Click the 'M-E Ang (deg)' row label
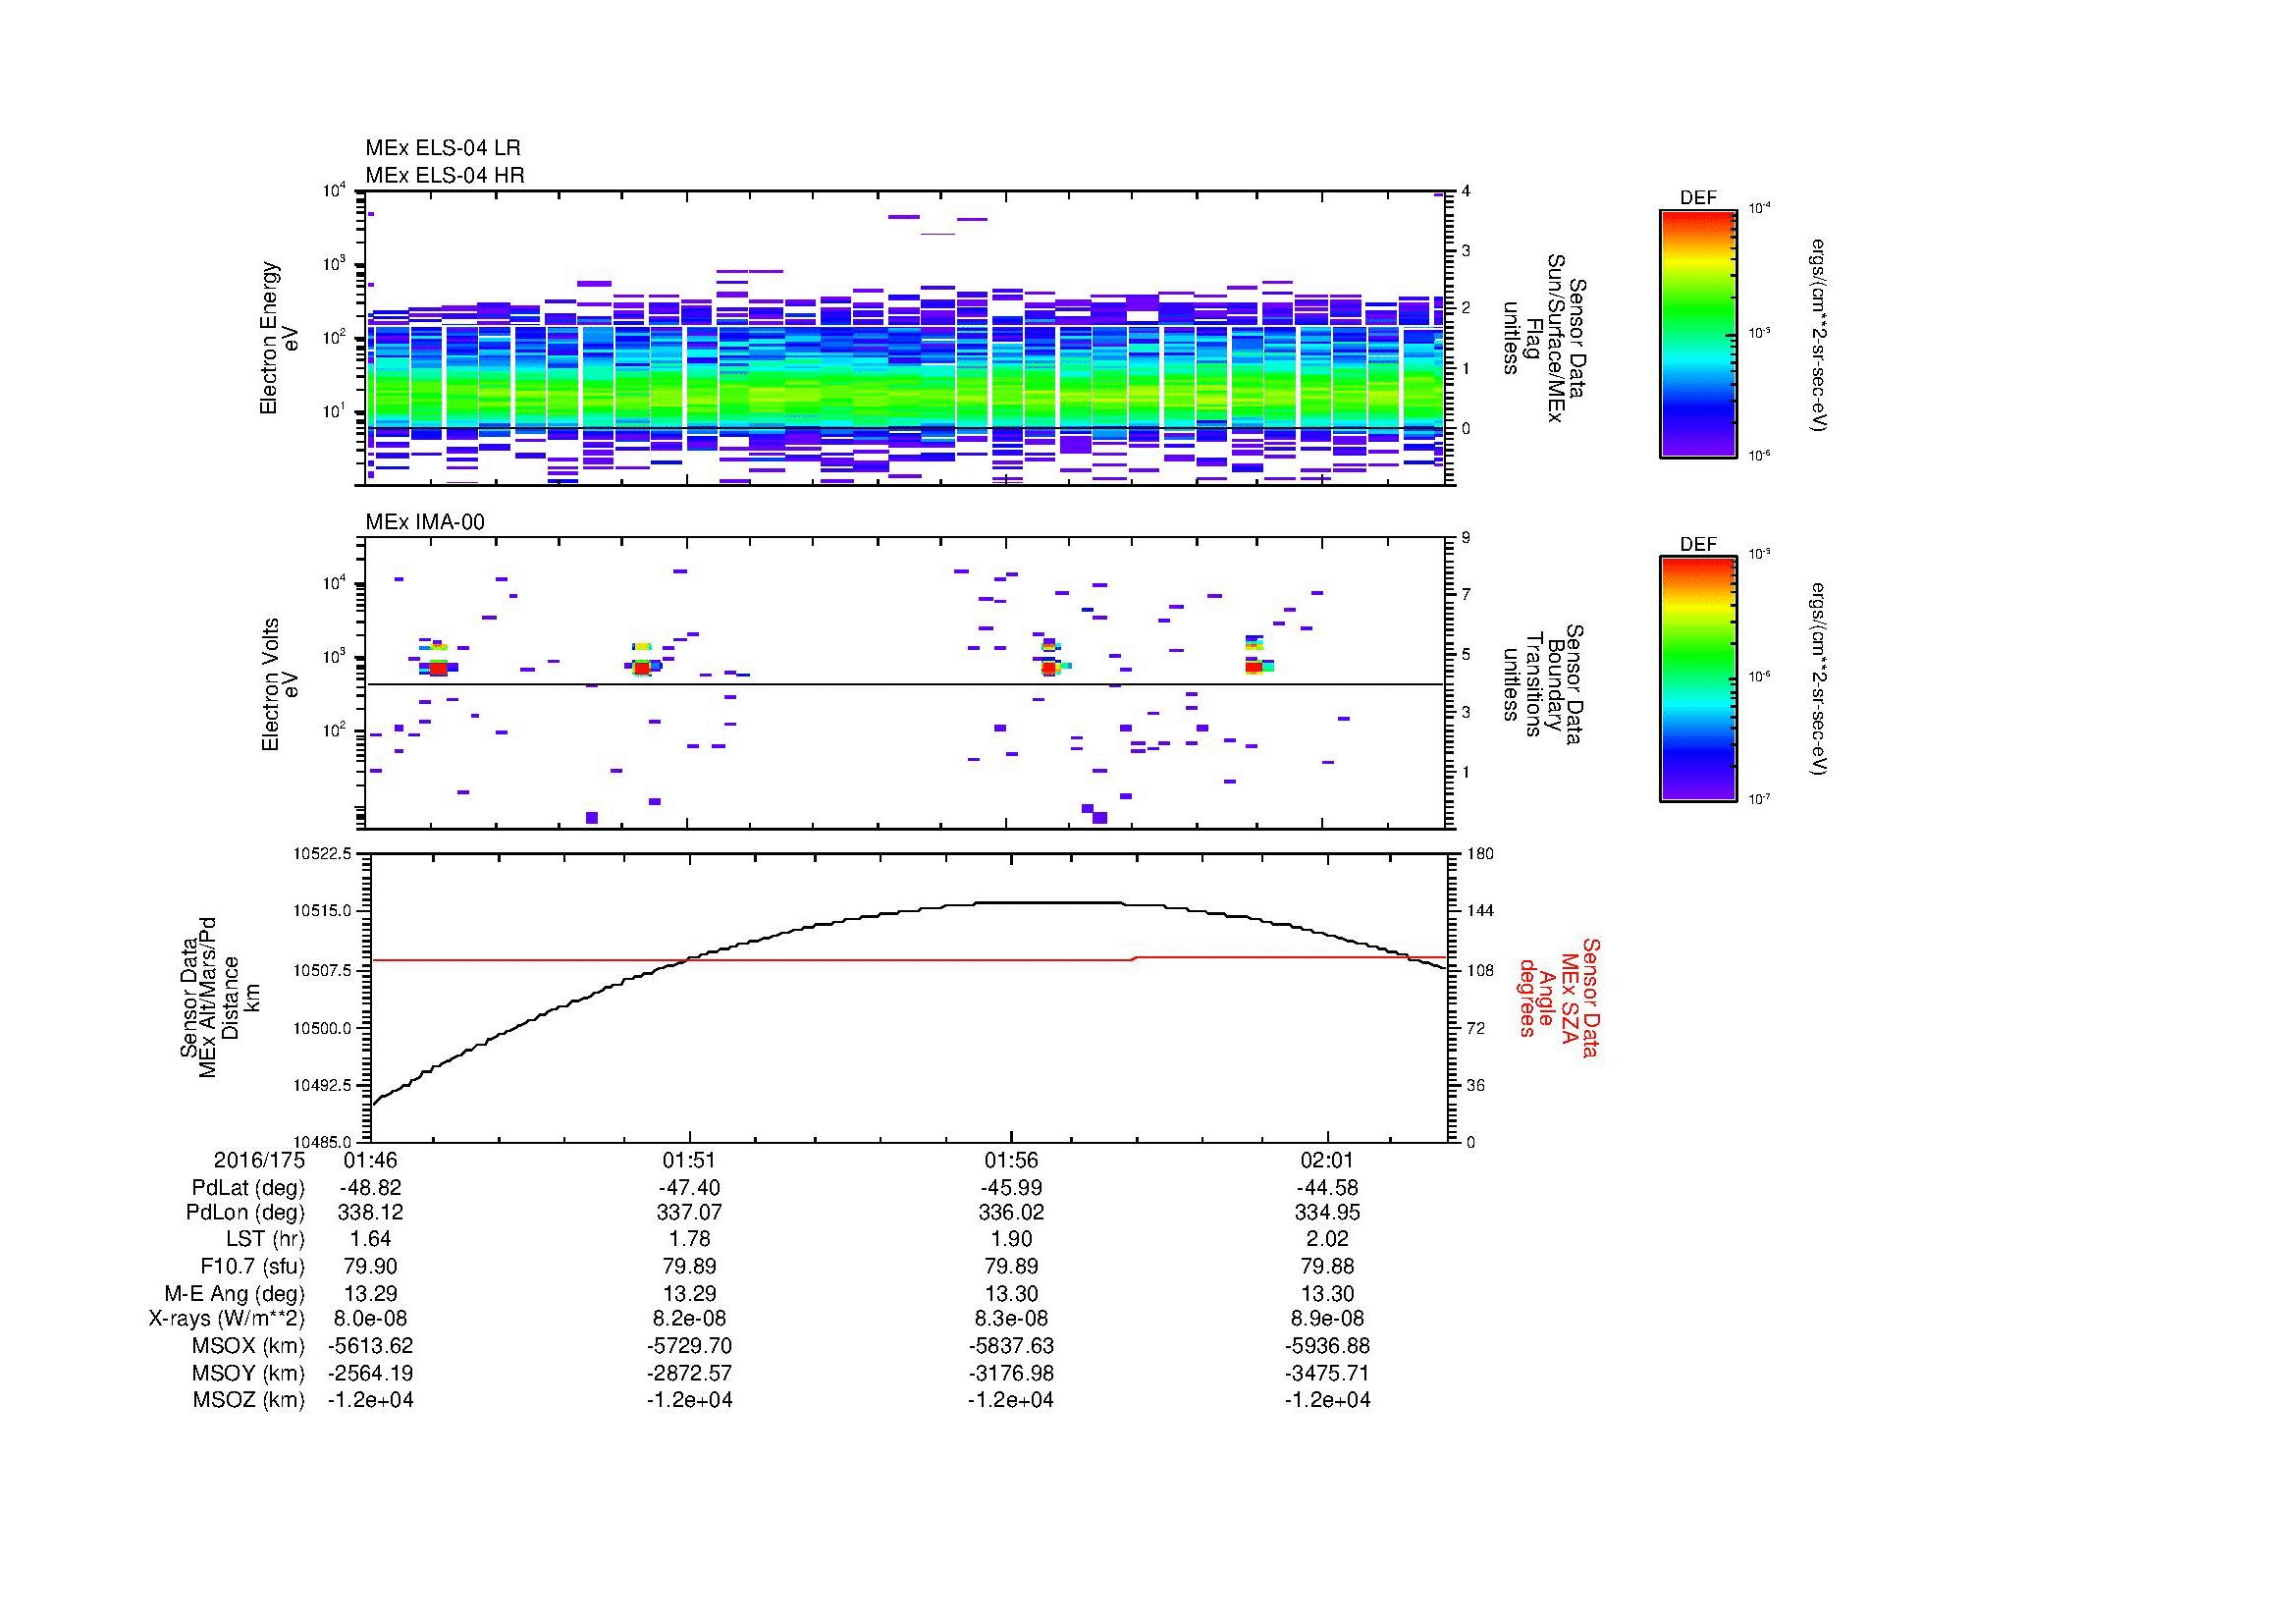2296x1623 pixels. coord(237,1294)
